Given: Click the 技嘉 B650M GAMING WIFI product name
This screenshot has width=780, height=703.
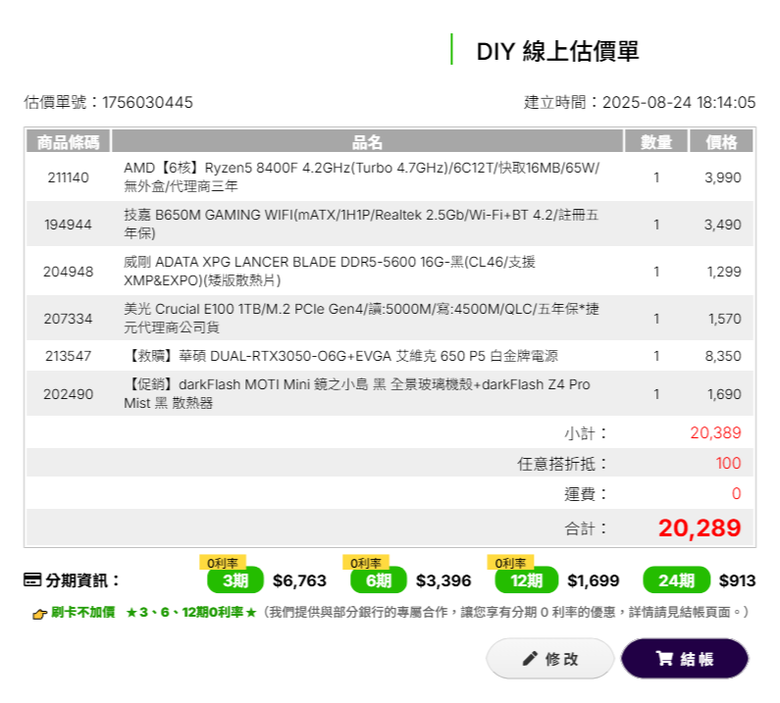Looking at the screenshot, I should point(361,224).
